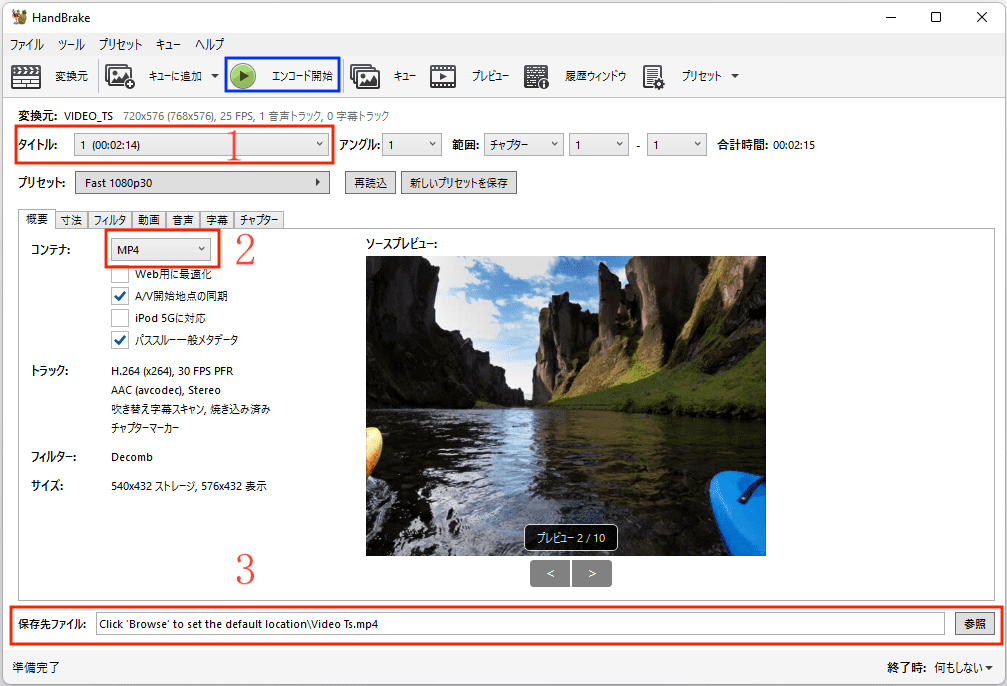
Task: Open the キューに追加 dropdown arrow
Action: pyautogui.click(x=215, y=76)
